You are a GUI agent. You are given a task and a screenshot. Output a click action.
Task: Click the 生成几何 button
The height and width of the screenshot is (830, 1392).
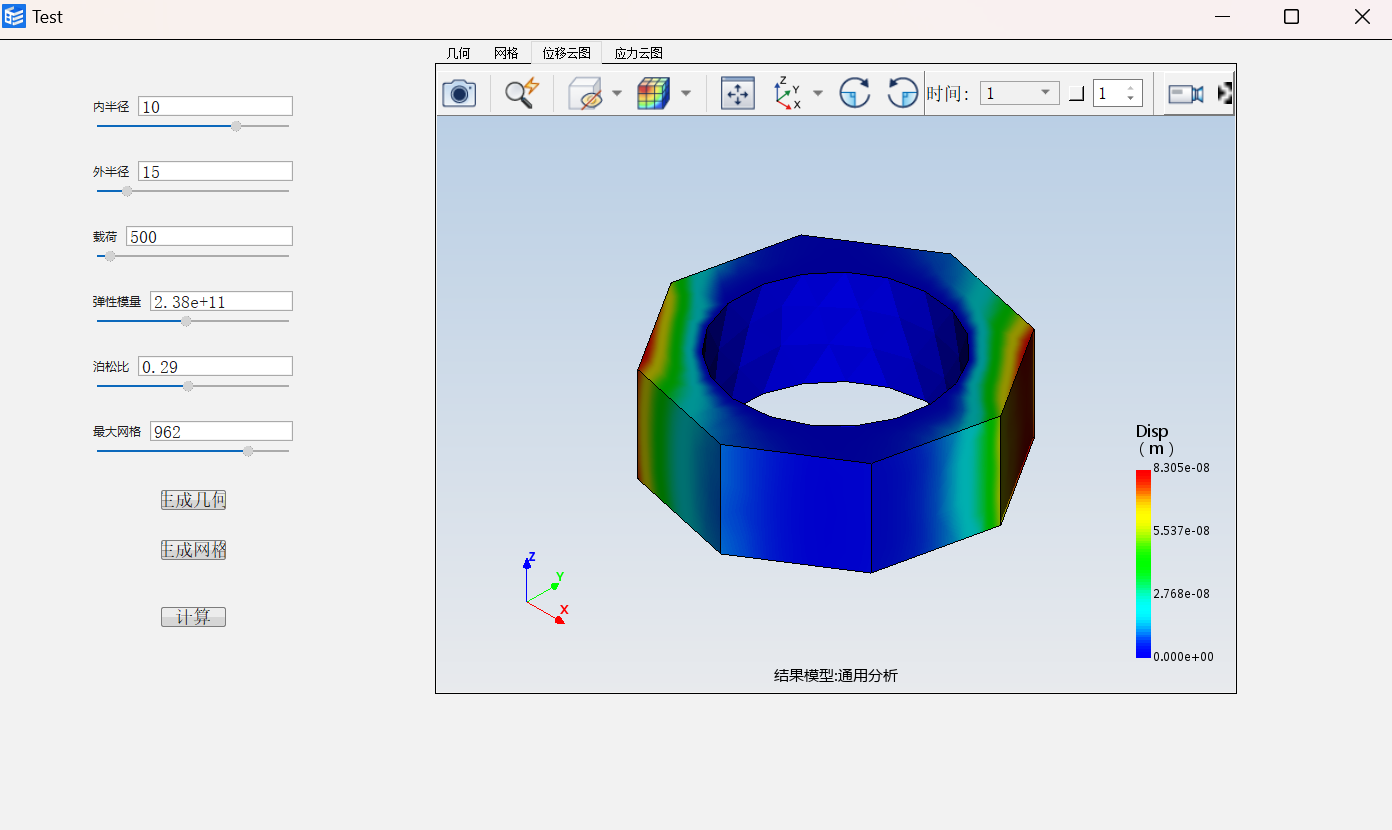click(x=193, y=500)
